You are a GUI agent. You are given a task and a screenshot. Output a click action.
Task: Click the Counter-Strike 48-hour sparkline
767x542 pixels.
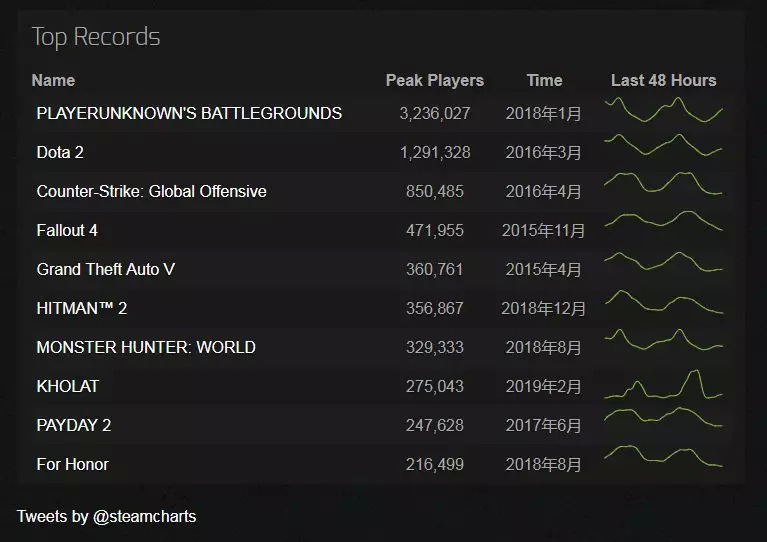pos(663,183)
